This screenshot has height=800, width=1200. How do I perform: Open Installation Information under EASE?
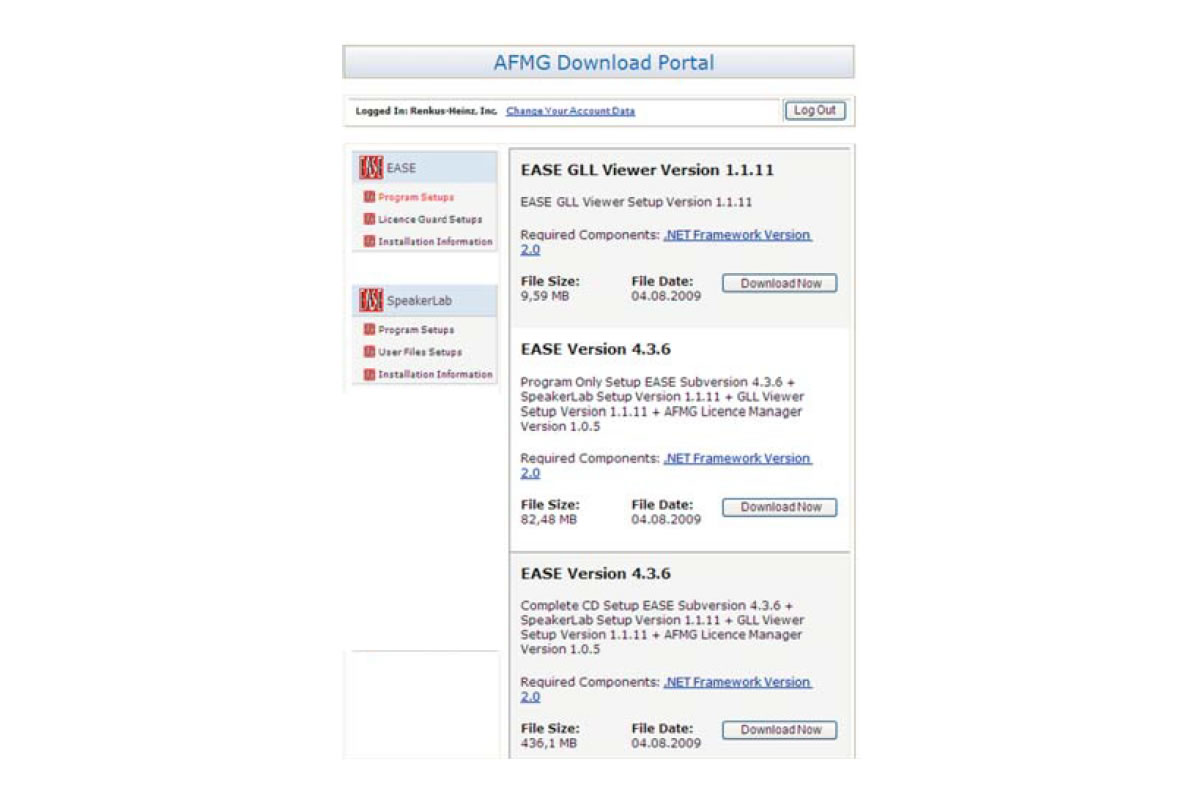[435, 241]
